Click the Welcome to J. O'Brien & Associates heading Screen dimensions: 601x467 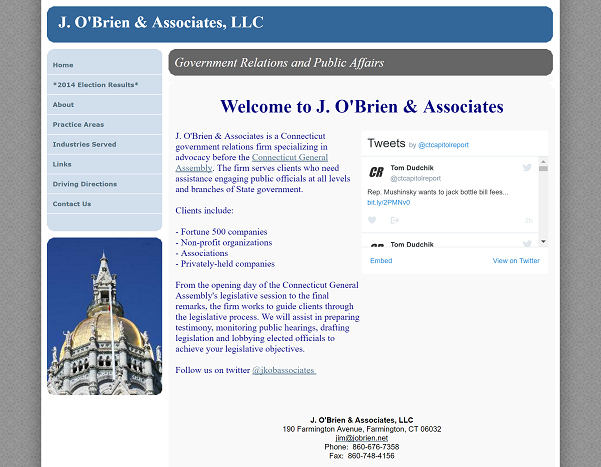click(362, 107)
